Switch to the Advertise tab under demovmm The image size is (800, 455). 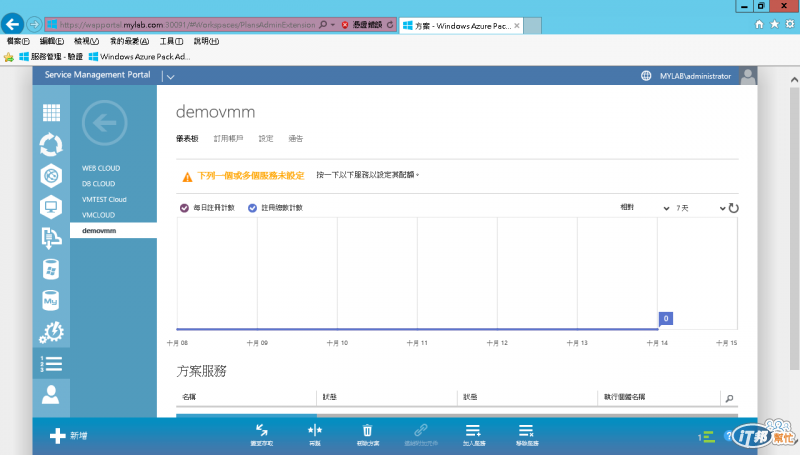(x=296, y=138)
